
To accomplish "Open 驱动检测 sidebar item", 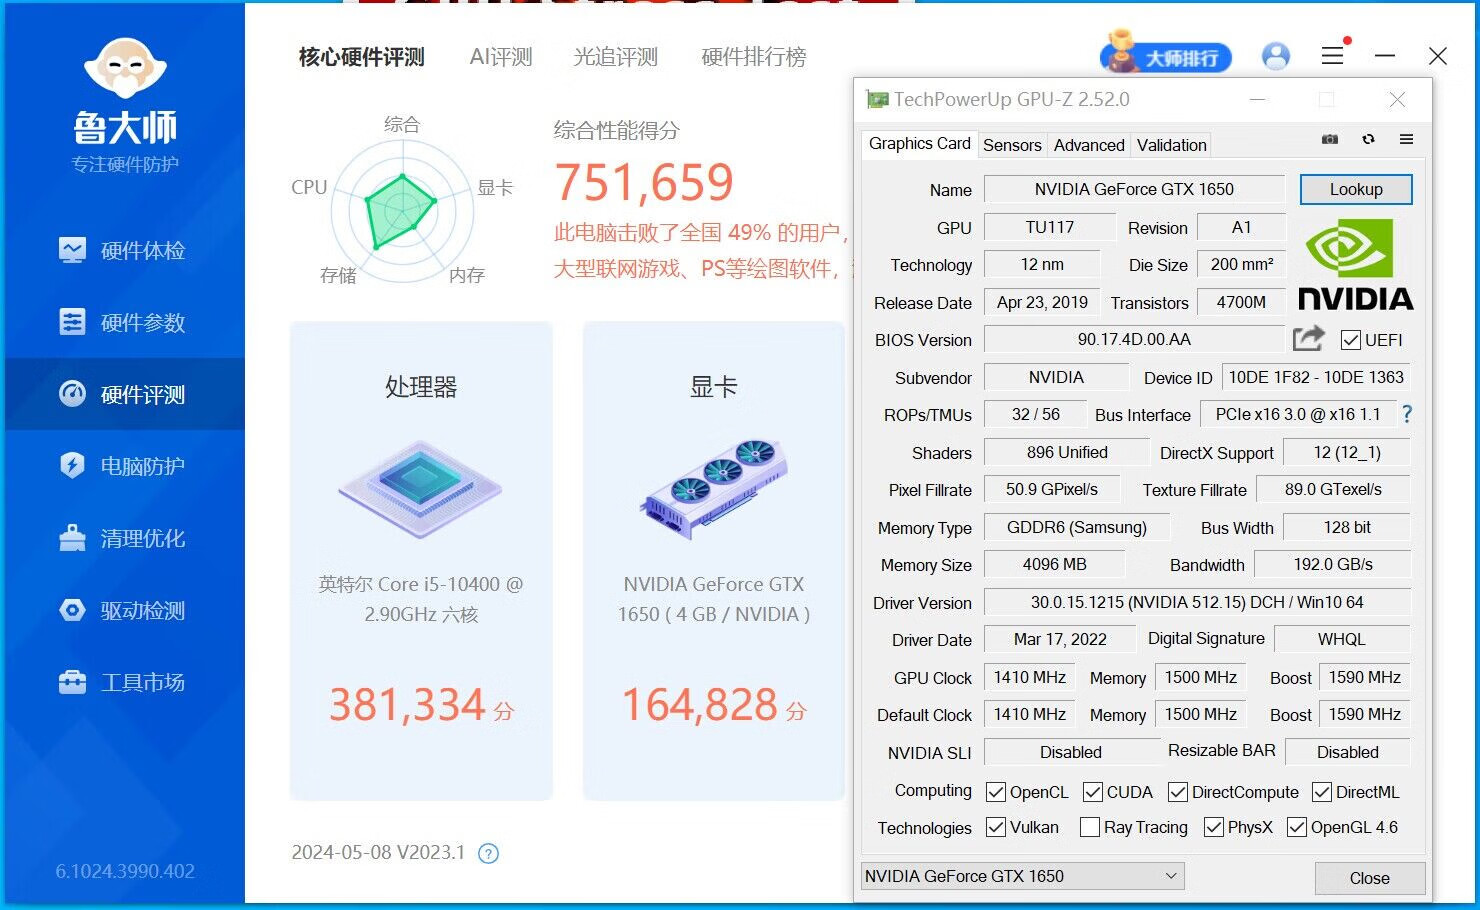I will [122, 610].
